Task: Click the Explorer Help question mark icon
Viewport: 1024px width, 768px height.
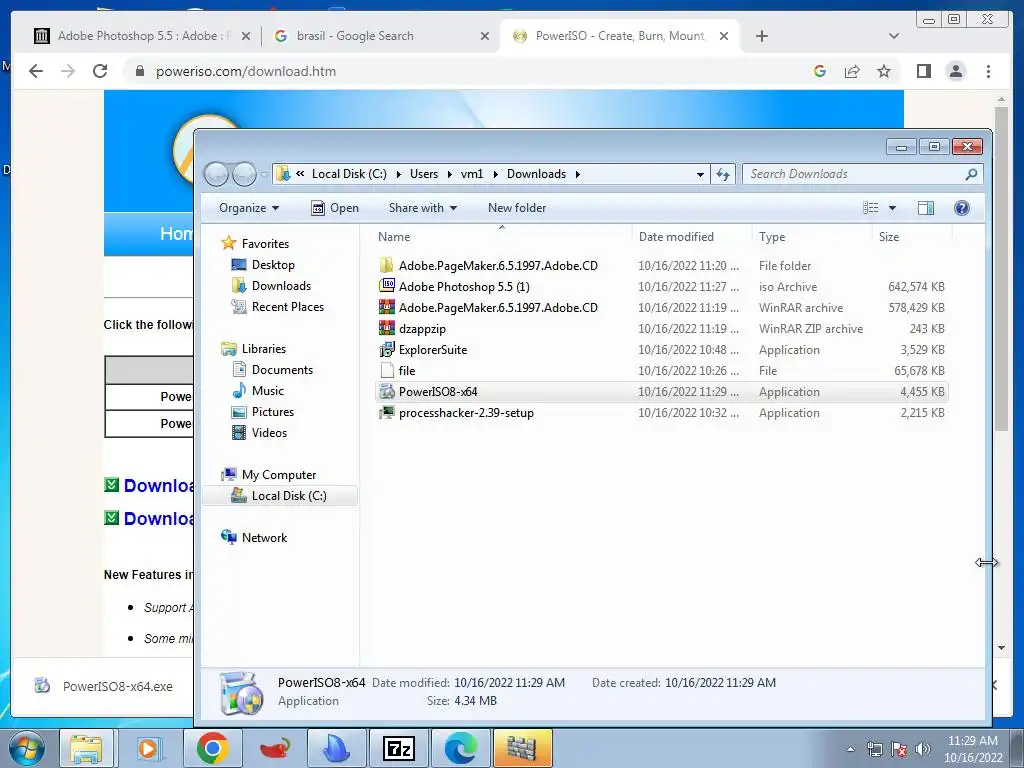Action: pyautogui.click(x=961, y=208)
